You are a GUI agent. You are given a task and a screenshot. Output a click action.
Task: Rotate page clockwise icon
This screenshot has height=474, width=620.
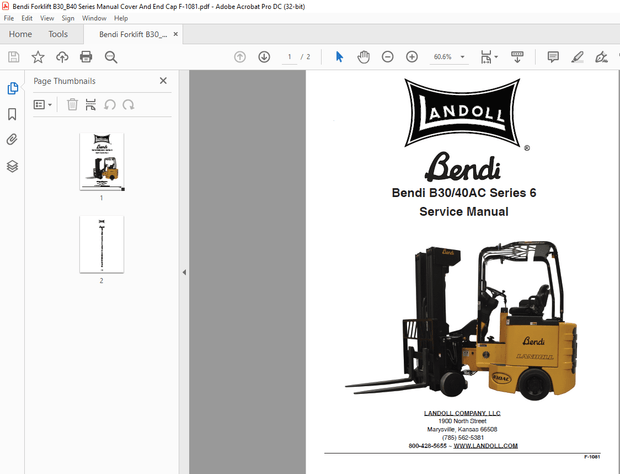(x=128, y=105)
